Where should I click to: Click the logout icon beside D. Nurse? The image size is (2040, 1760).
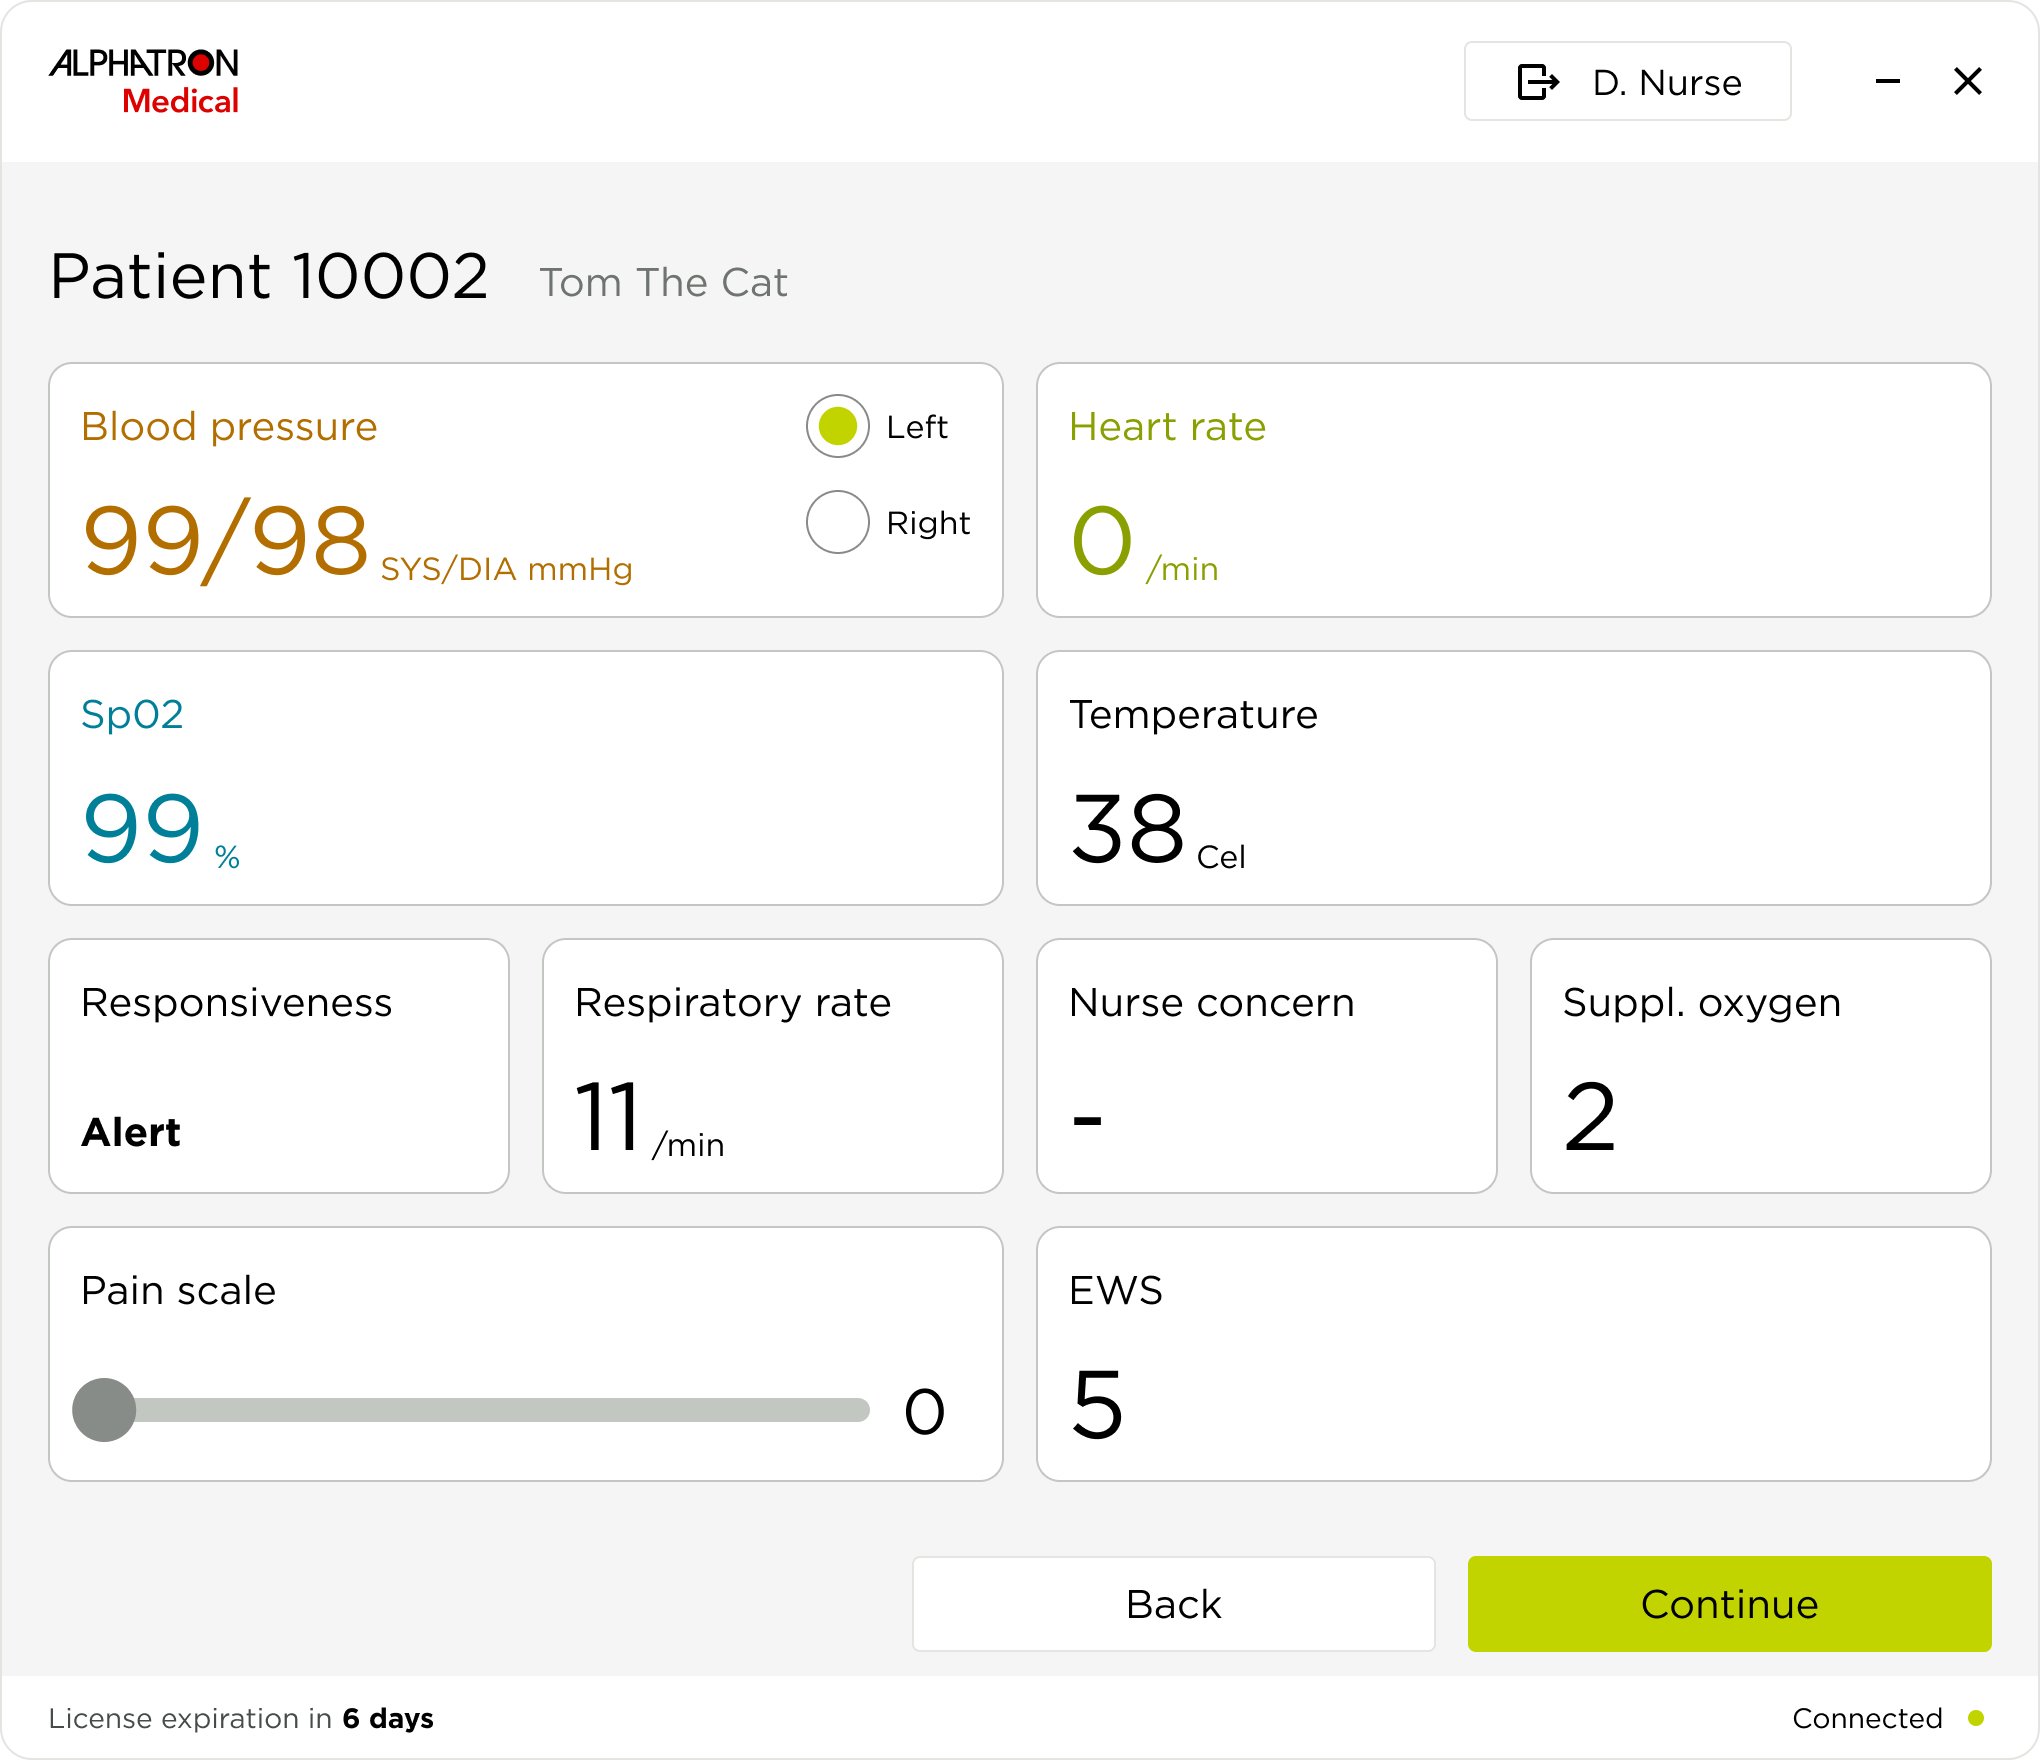tap(1537, 82)
